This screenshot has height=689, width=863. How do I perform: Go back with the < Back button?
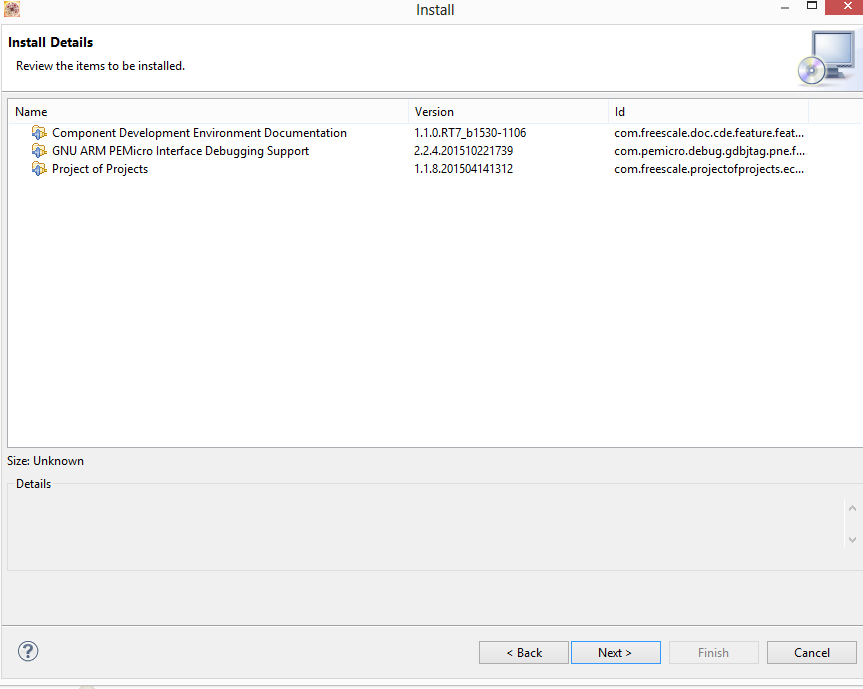click(x=523, y=653)
